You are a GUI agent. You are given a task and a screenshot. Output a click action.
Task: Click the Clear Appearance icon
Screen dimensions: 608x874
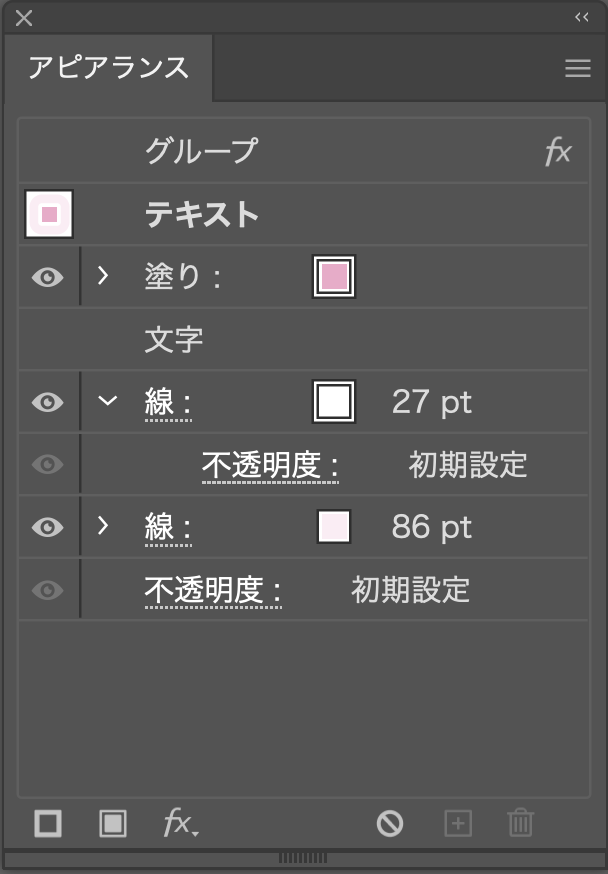[389, 823]
